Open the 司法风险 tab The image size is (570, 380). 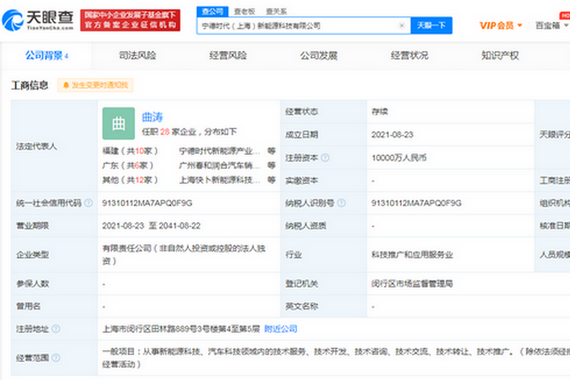137,55
